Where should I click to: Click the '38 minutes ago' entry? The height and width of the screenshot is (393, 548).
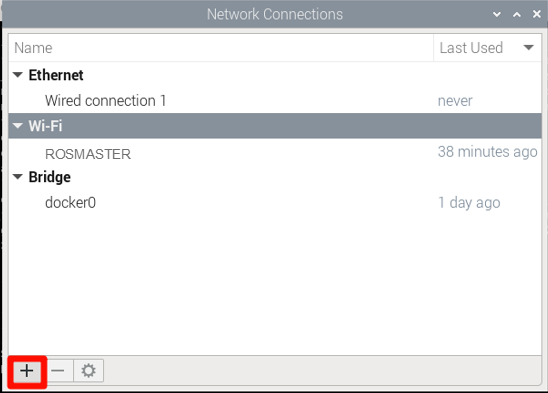488,152
